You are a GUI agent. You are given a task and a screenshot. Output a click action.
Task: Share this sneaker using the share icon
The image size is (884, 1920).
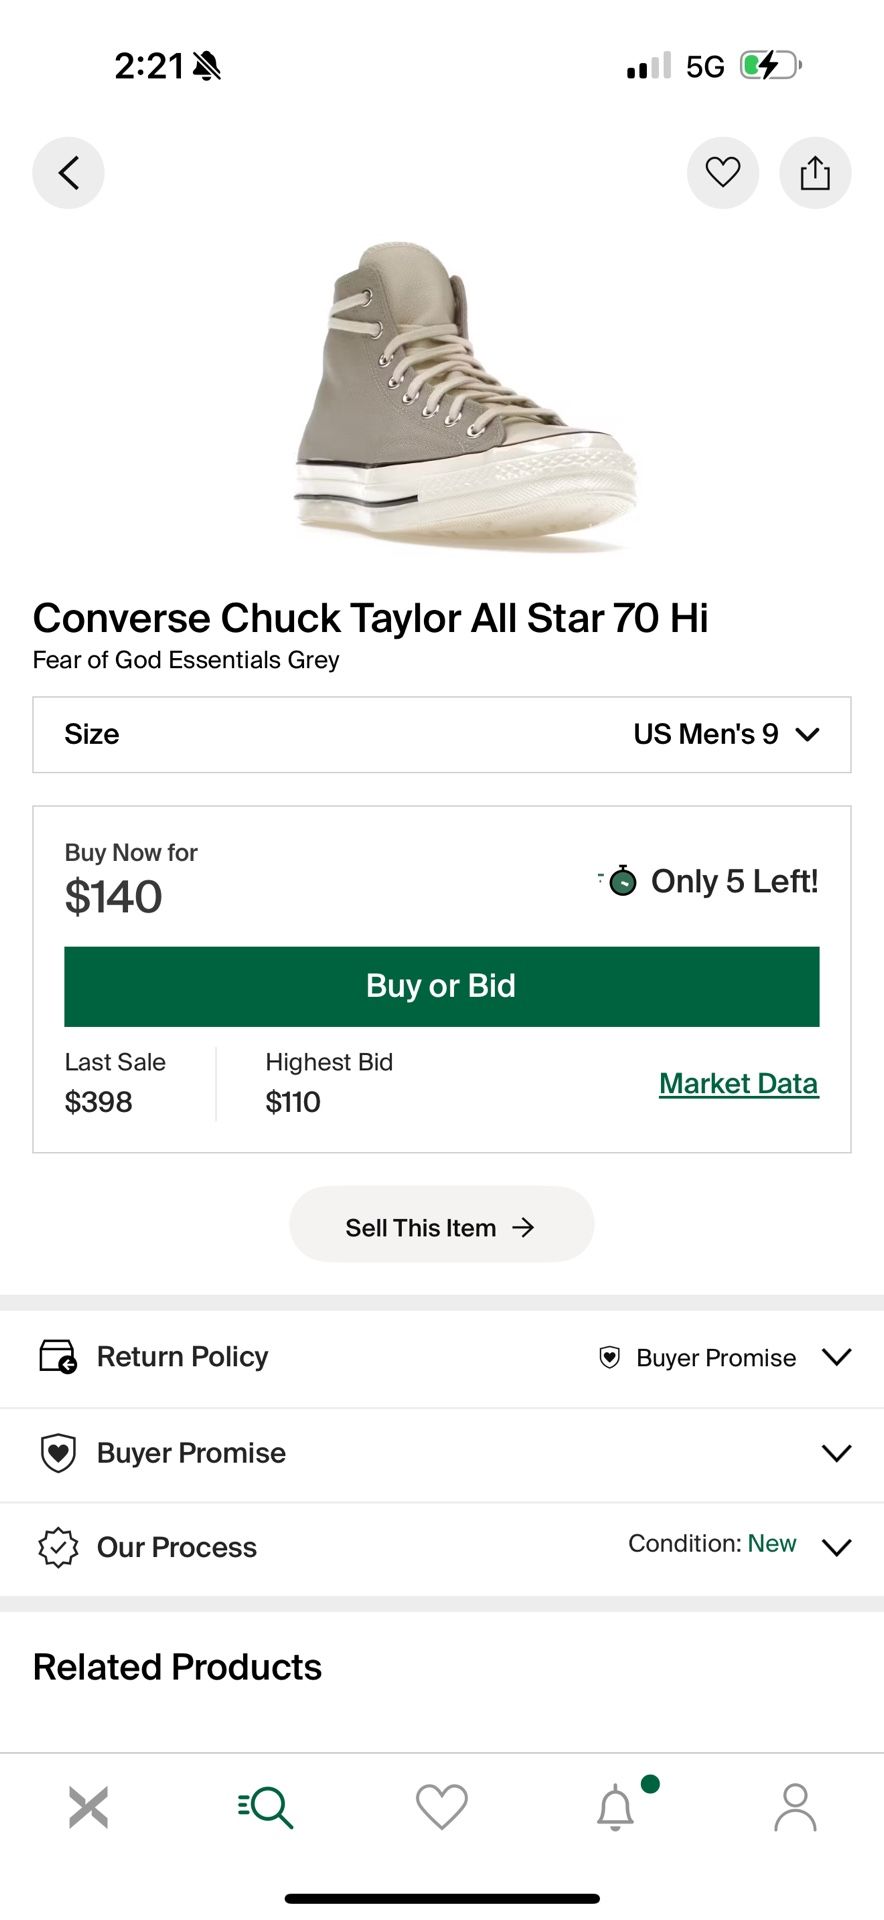[815, 172]
